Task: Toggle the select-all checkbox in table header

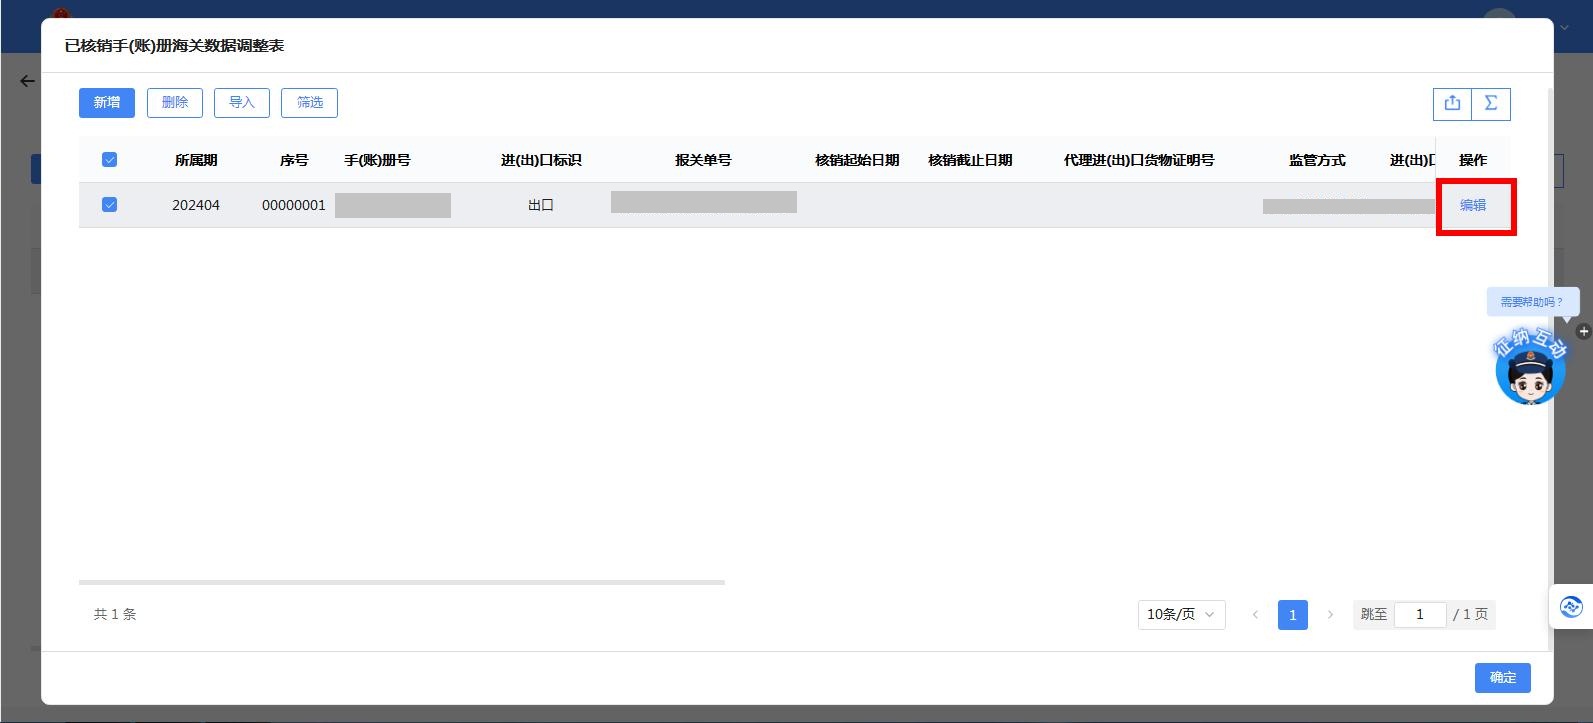Action: coord(110,160)
